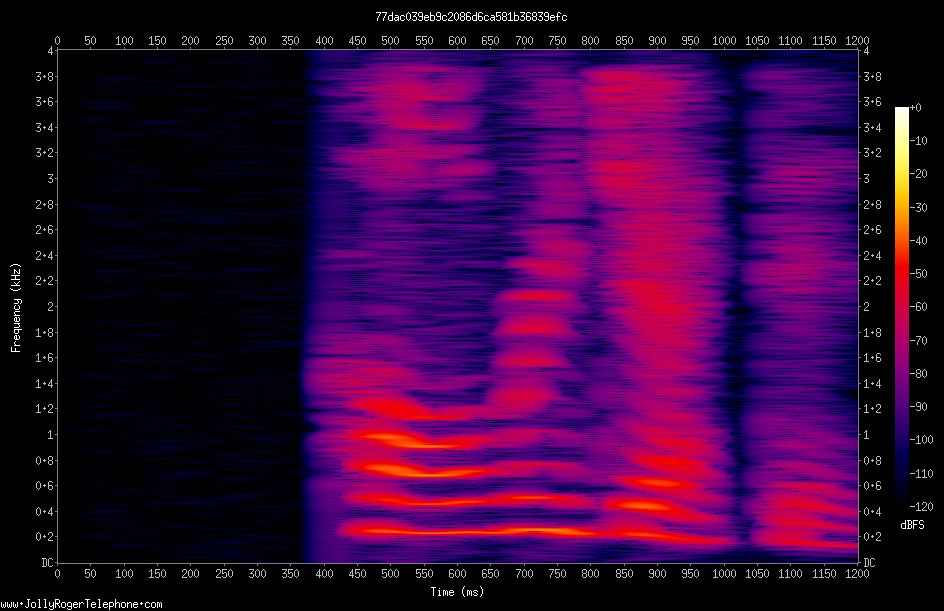944x611 pixels.
Task: Click the 1200 tick on the top time axis
Action: point(857,41)
